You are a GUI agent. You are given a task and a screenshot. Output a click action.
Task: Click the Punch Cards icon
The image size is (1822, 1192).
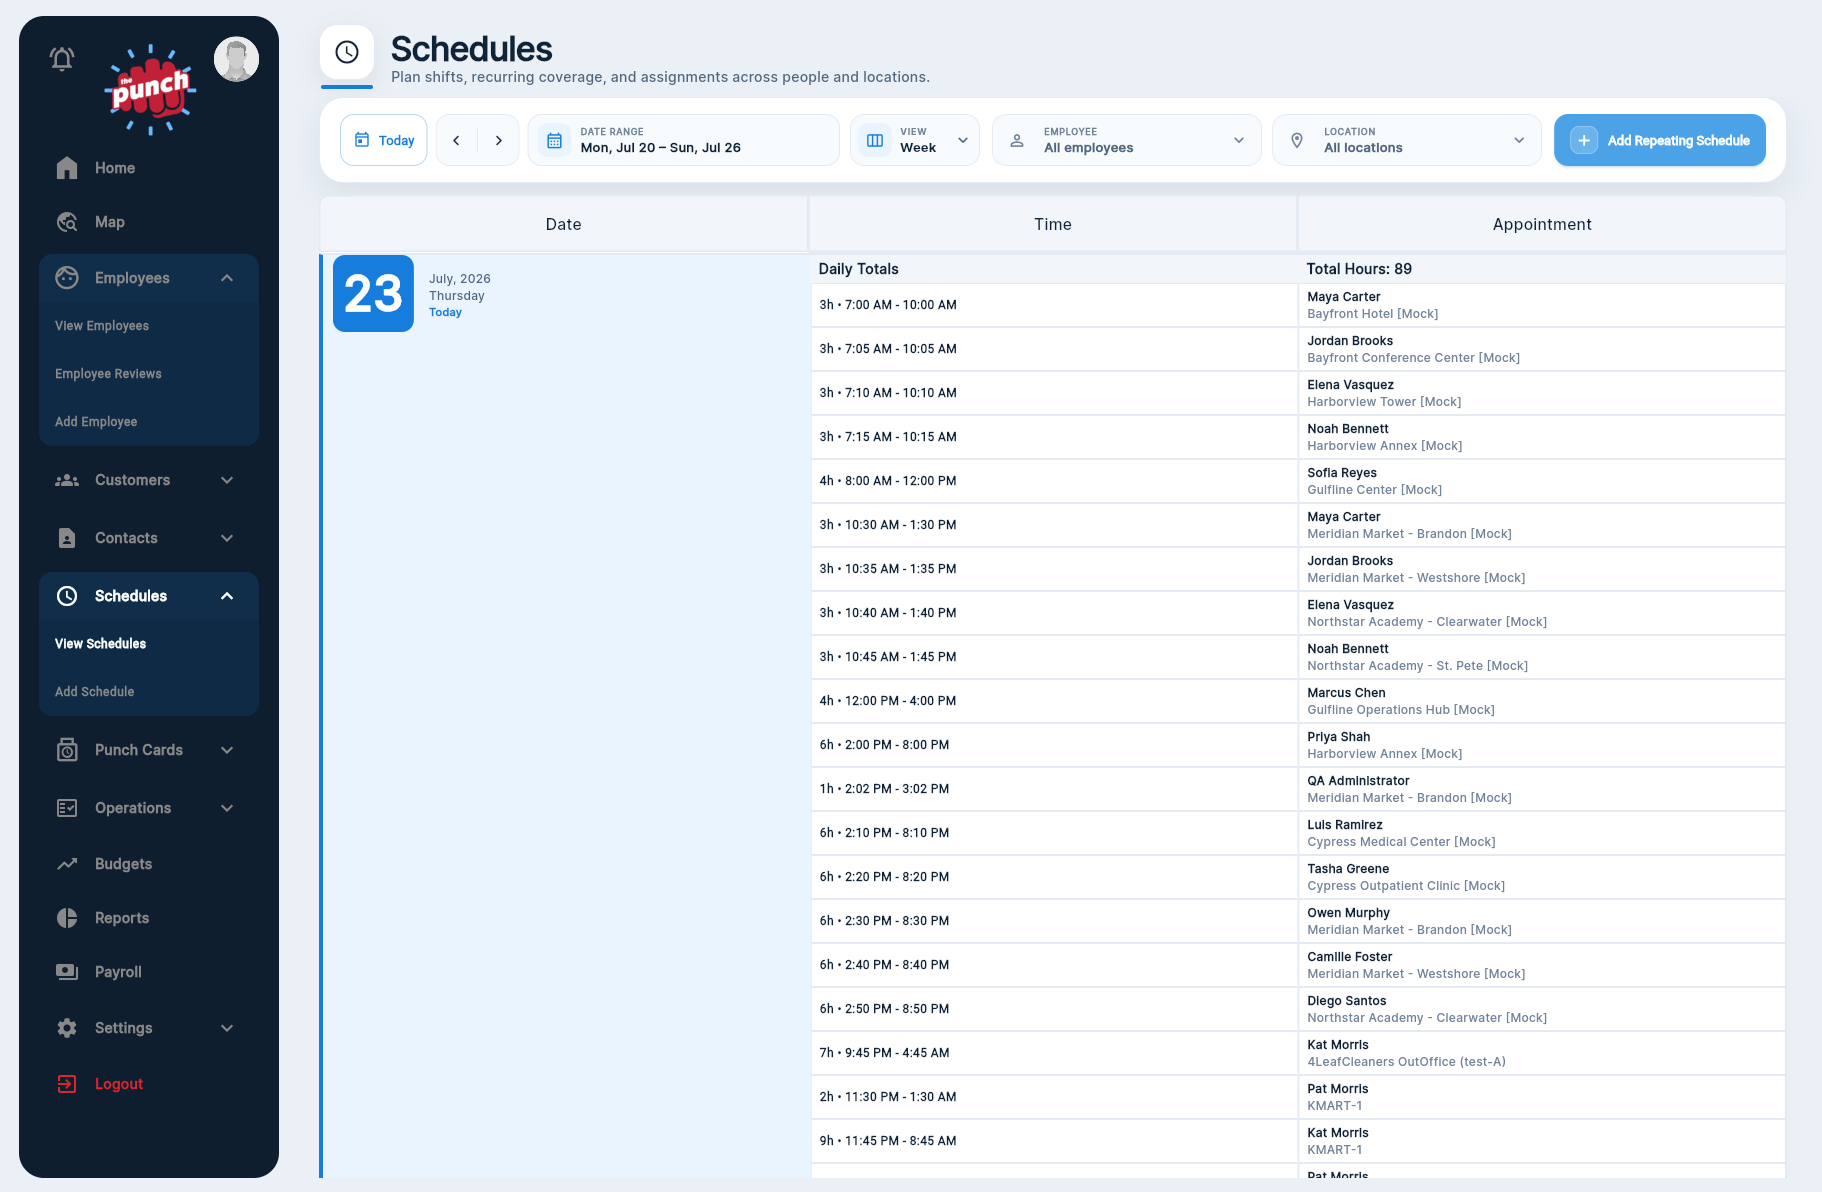[x=67, y=750]
